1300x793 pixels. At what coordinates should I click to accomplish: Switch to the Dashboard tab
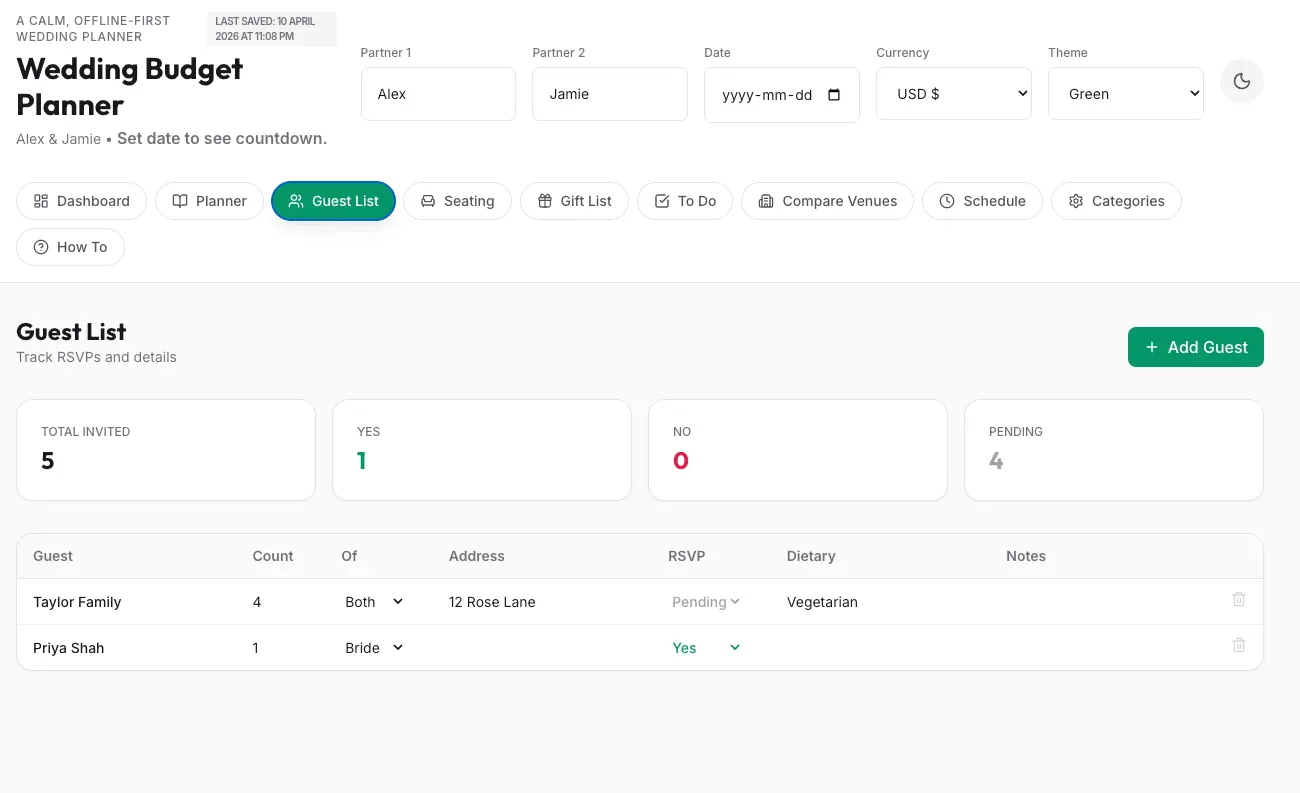81,201
